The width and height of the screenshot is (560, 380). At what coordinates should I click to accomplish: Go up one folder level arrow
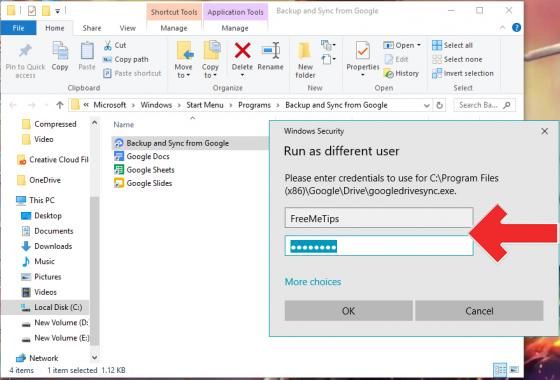coord(60,105)
